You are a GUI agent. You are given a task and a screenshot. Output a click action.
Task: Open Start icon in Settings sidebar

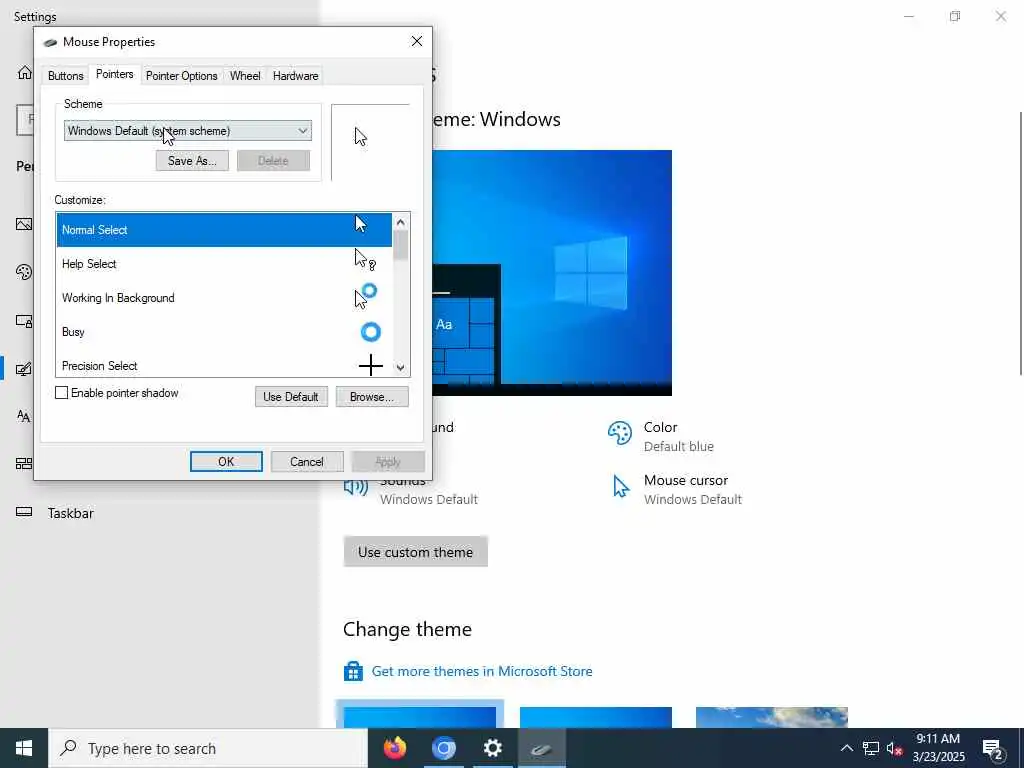pos(24,464)
